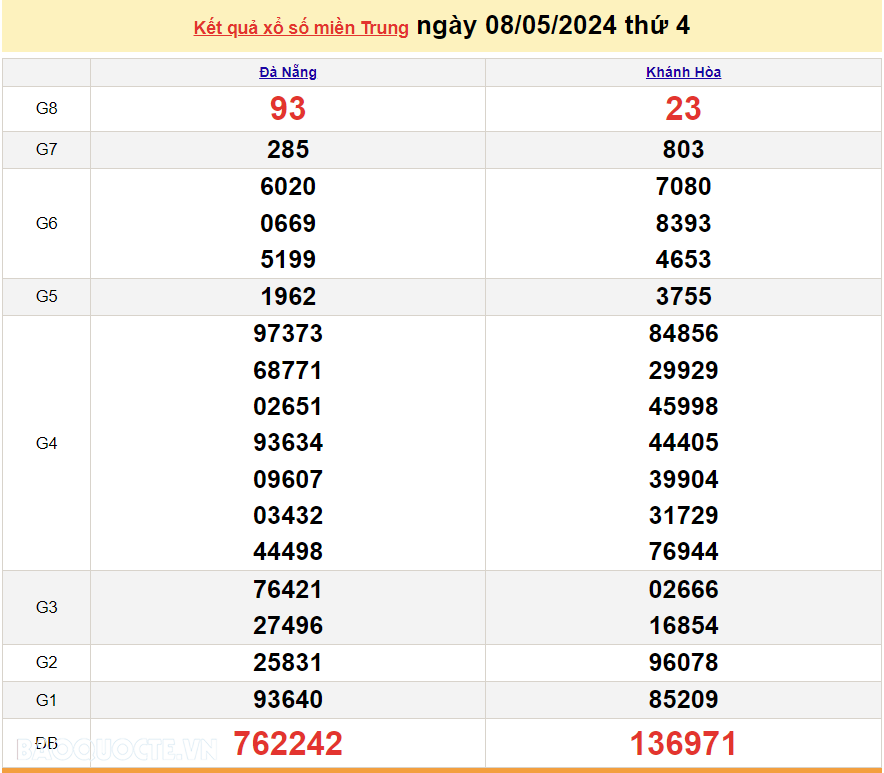Click Khánh Hòa G4 number 44405
This screenshot has height=773, width=884.
(x=683, y=443)
